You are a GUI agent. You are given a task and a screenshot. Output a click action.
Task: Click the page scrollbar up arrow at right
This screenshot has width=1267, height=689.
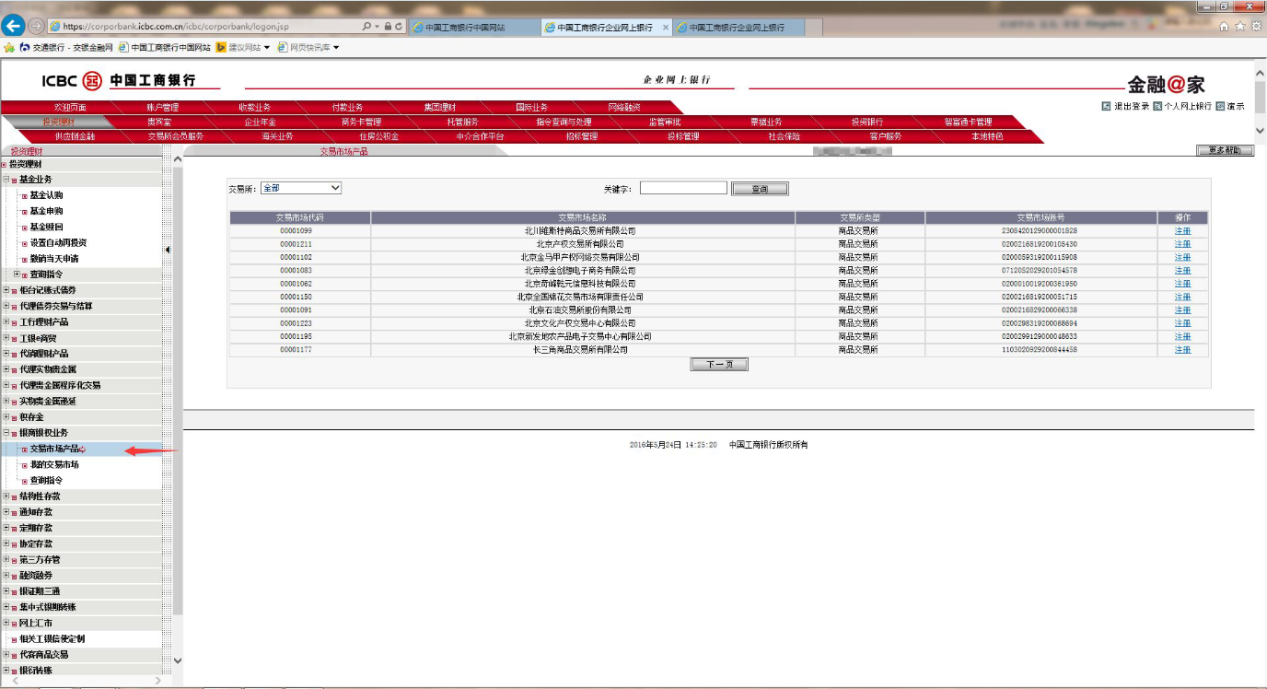[1260, 72]
